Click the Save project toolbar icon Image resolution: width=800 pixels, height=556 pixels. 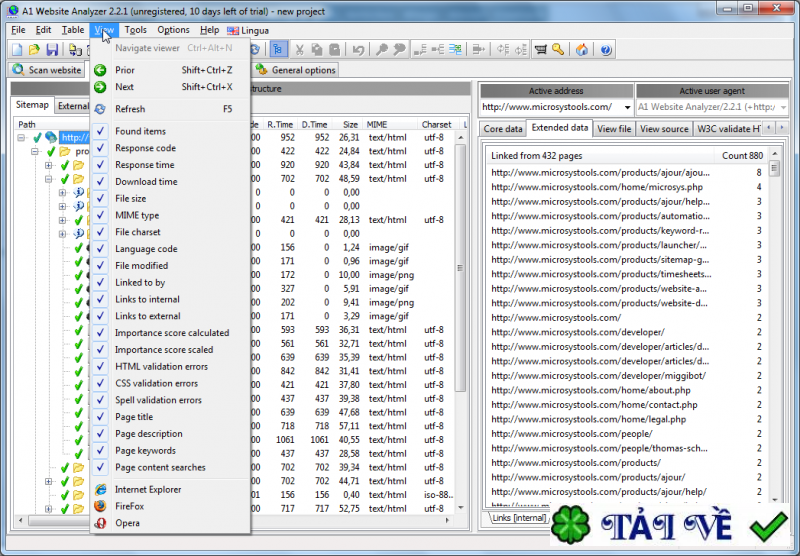51,50
